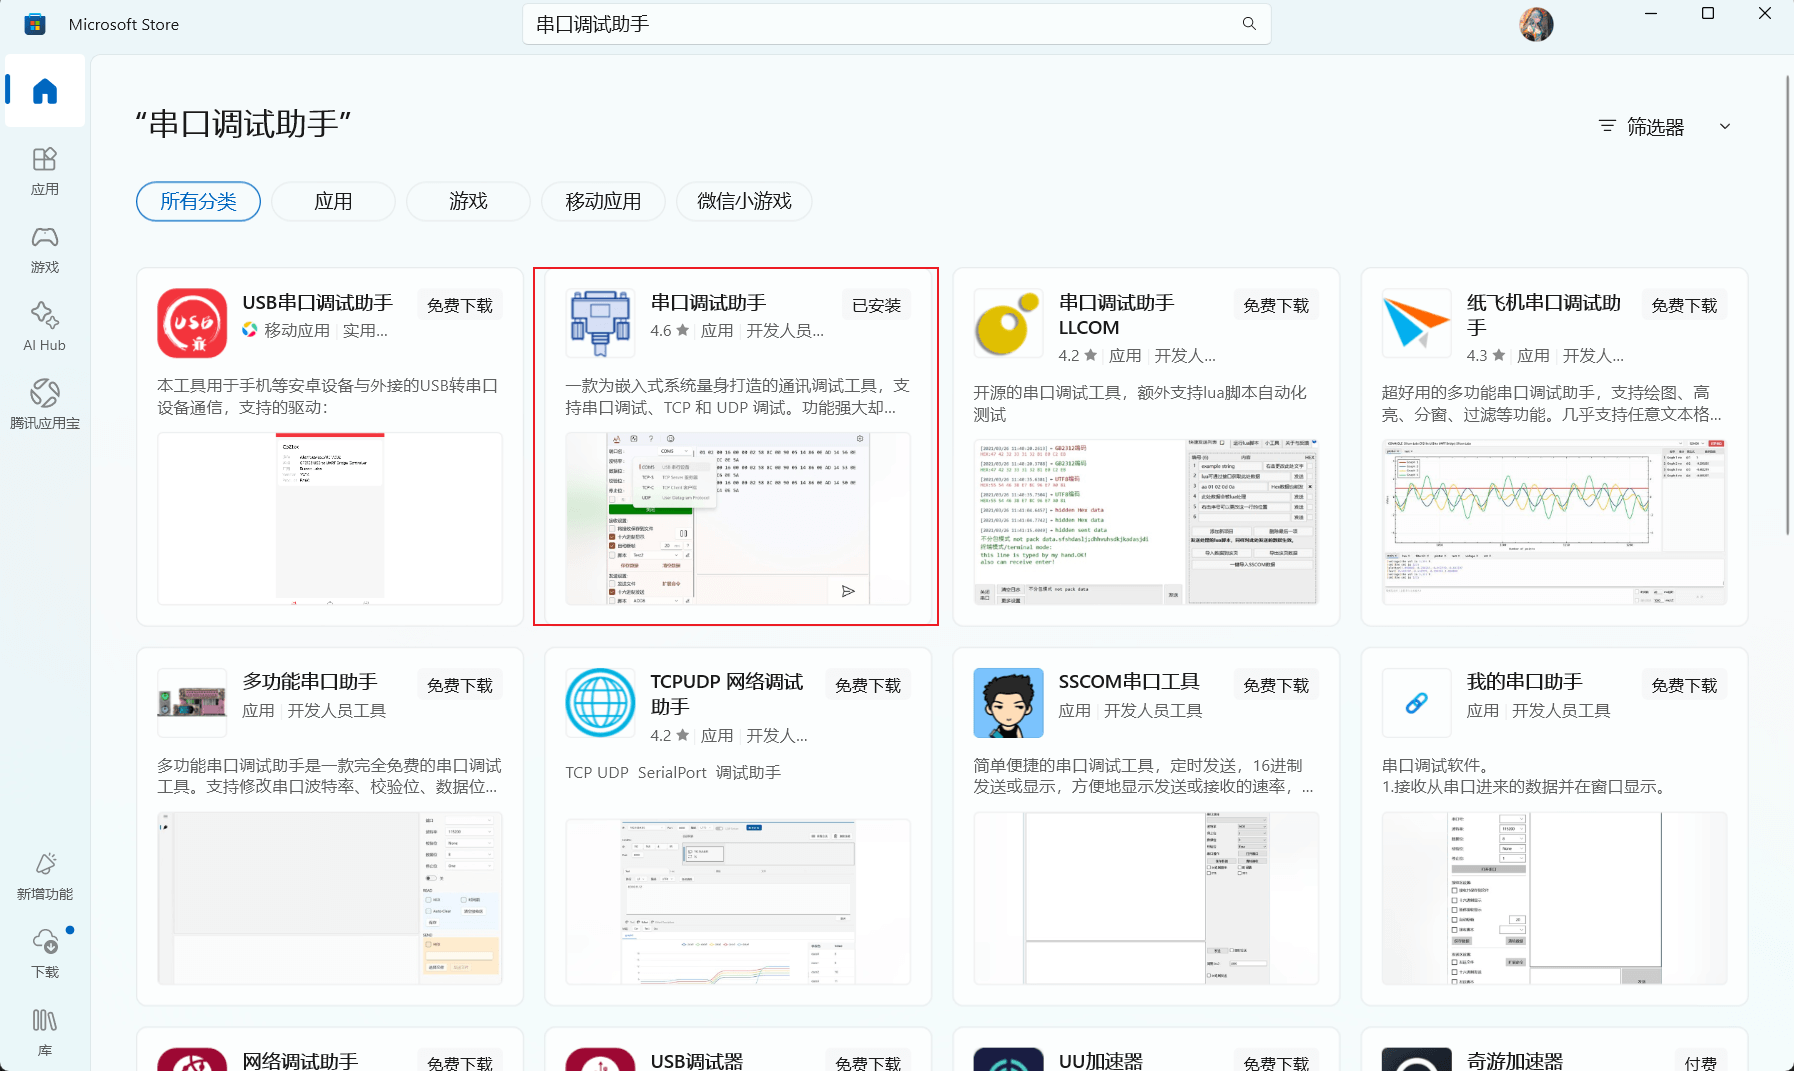Open the 应用 (Apps) sidebar section
Viewport: 1794px width, 1071px height.
(45, 171)
